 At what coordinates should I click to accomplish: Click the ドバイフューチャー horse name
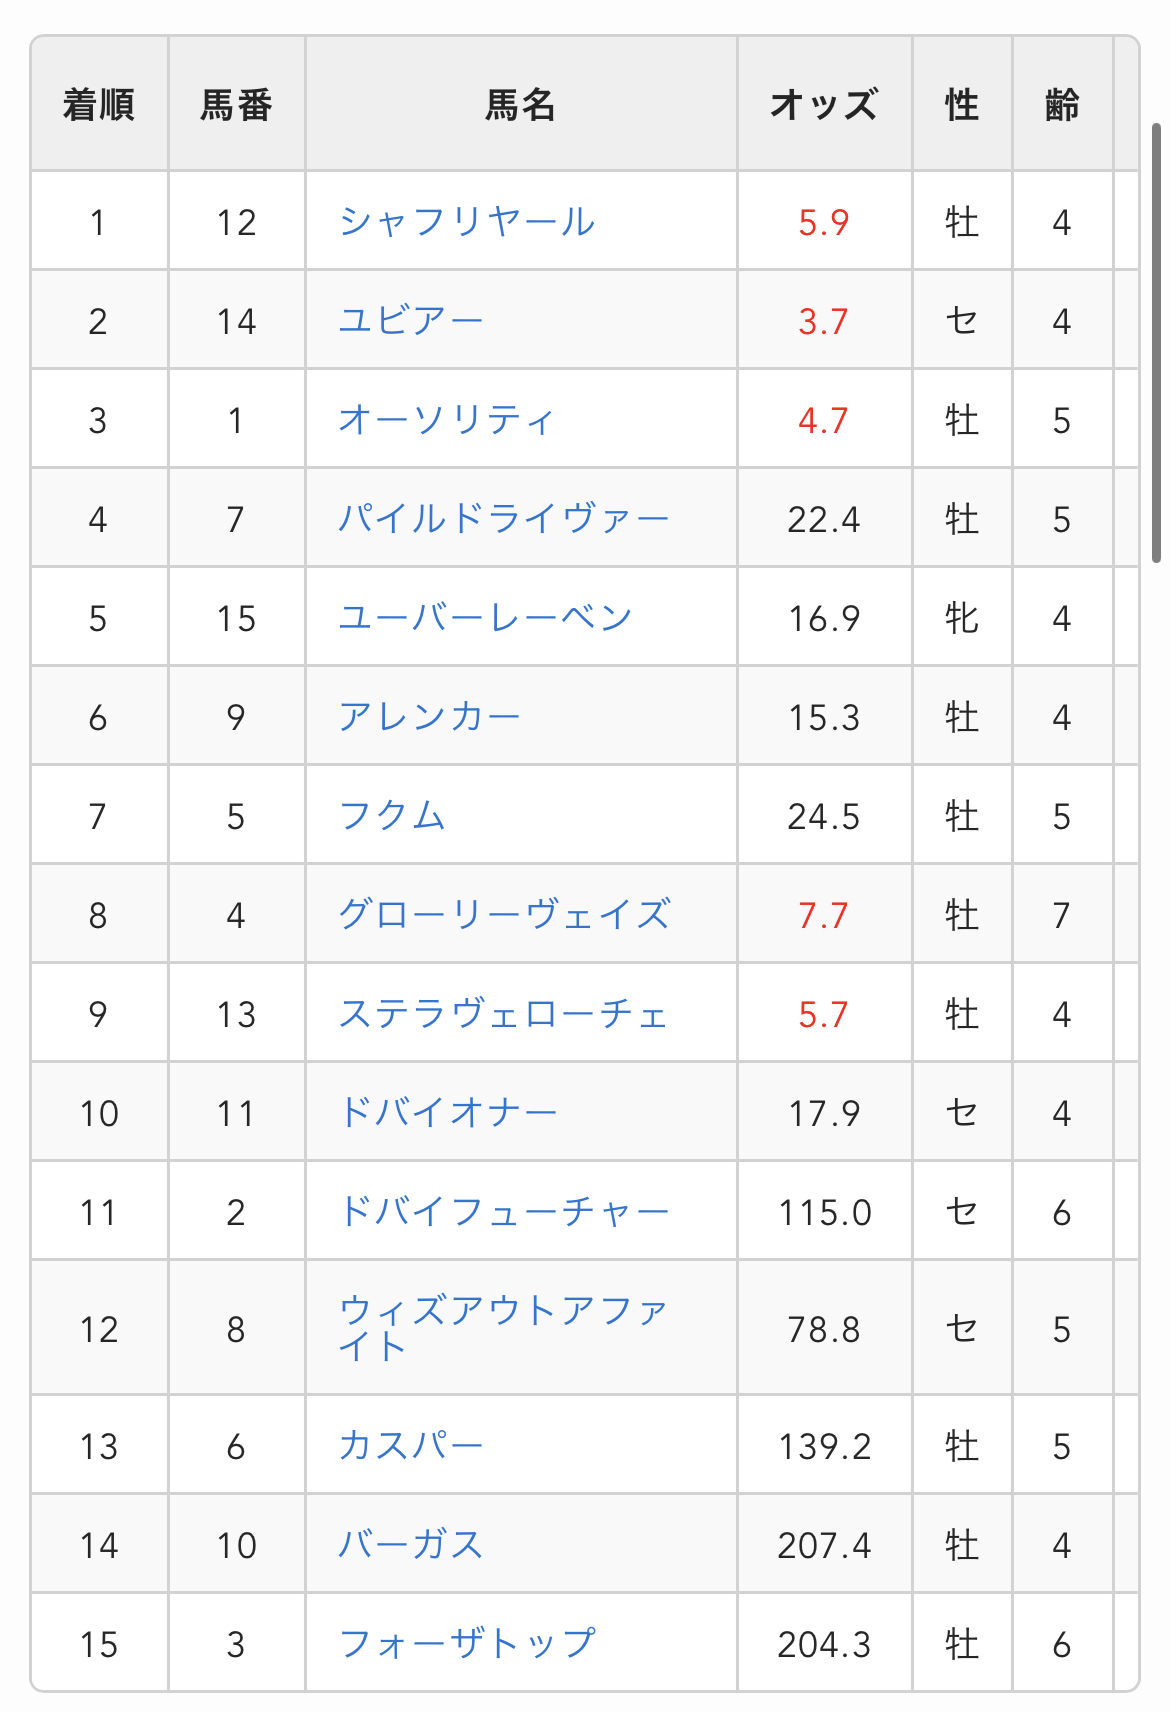503,1211
